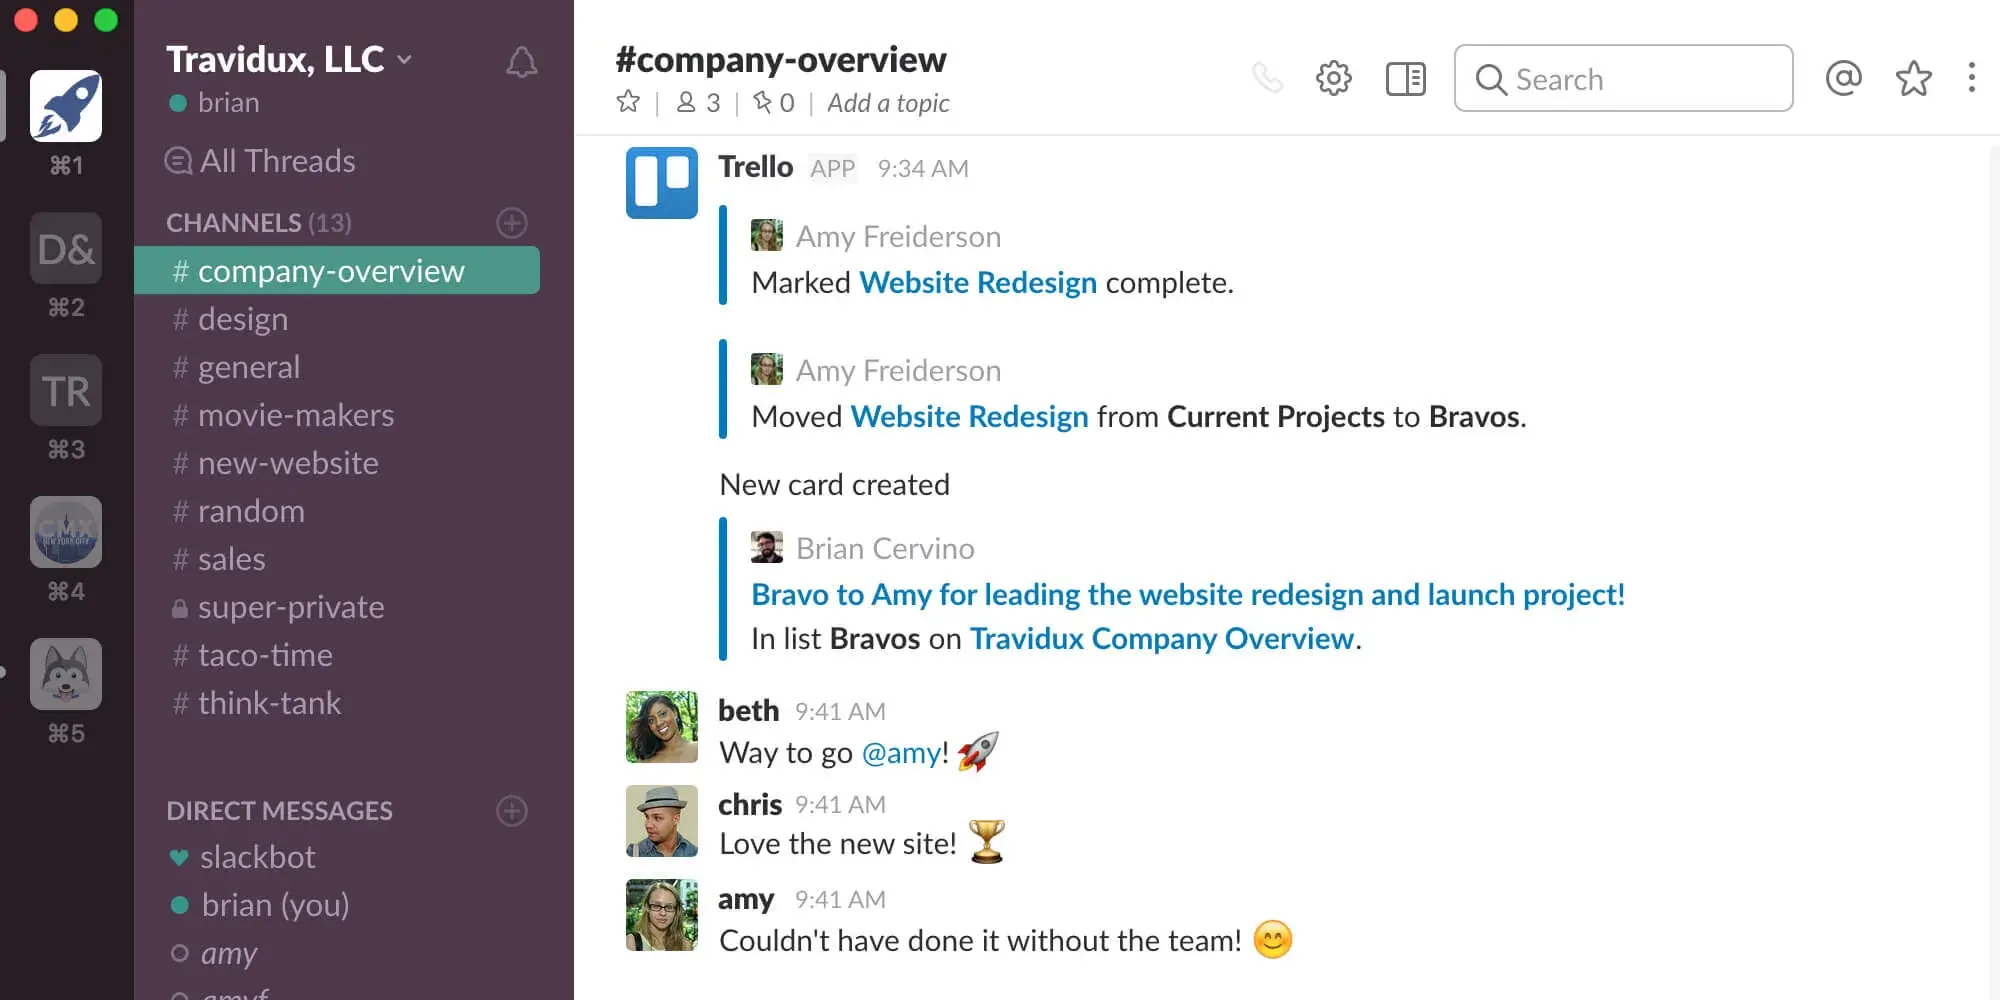Open the more actions ellipsis menu
Viewport: 2000px width, 1000px height.
point(1971,78)
